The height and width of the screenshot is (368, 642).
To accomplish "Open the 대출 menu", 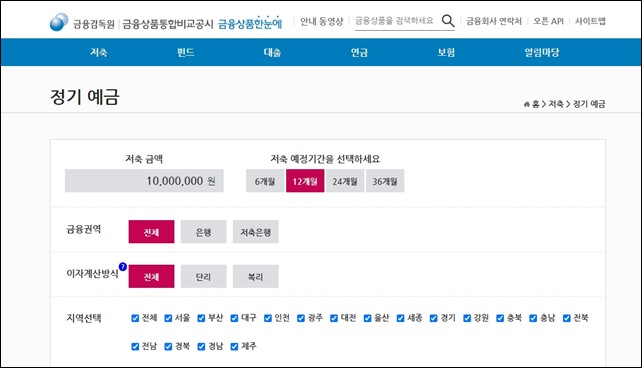I will tap(272, 52).
